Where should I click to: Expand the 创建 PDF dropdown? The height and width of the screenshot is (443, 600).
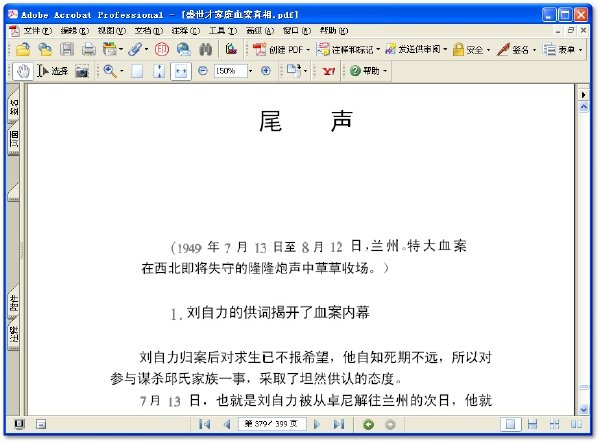(308, 50)
